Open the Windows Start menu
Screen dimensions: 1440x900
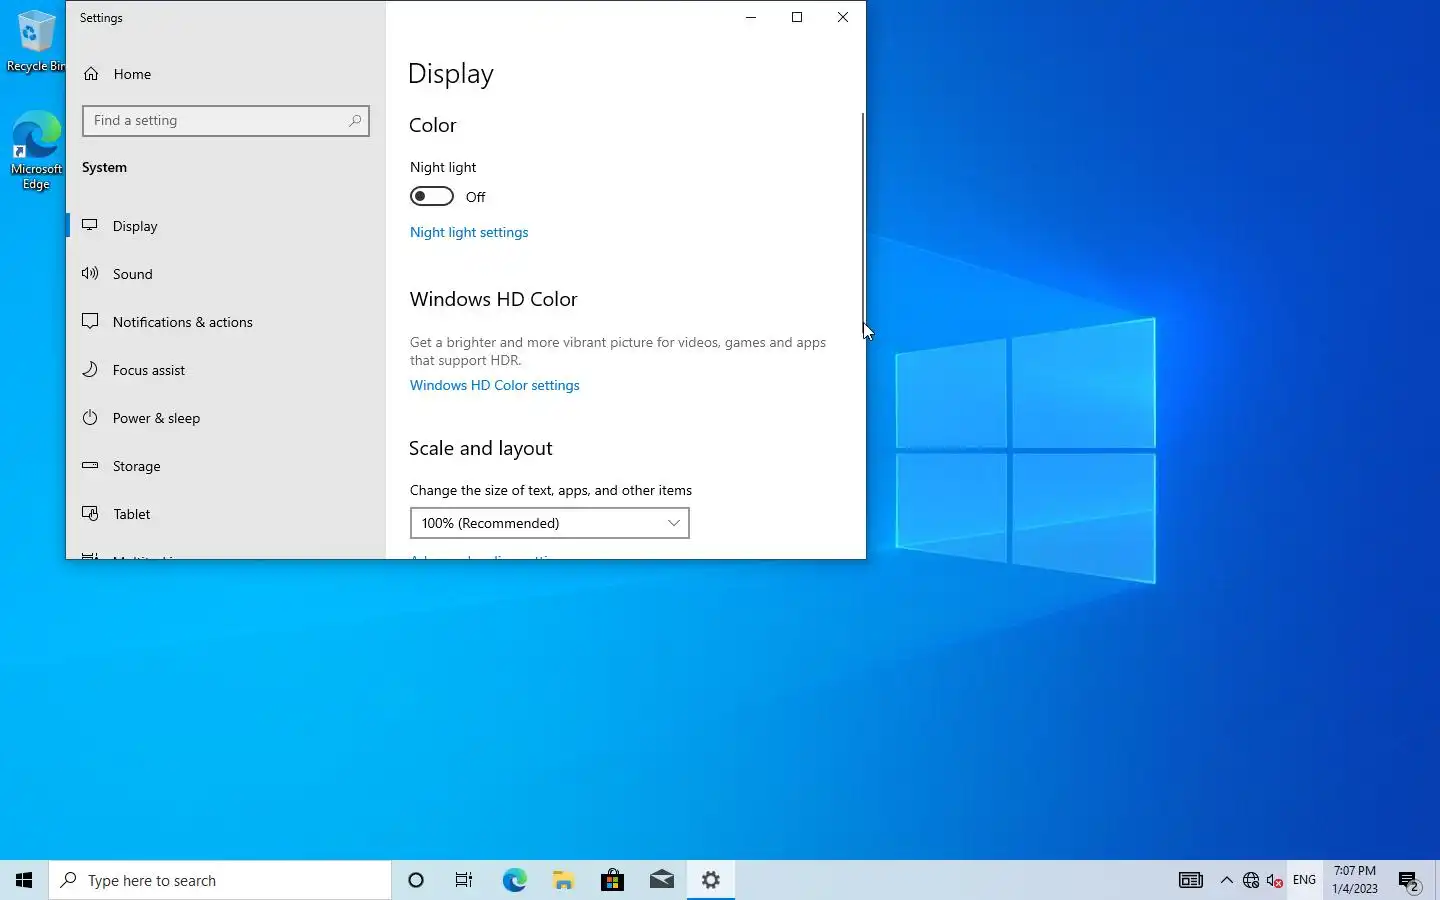click(x=24, y=880)
